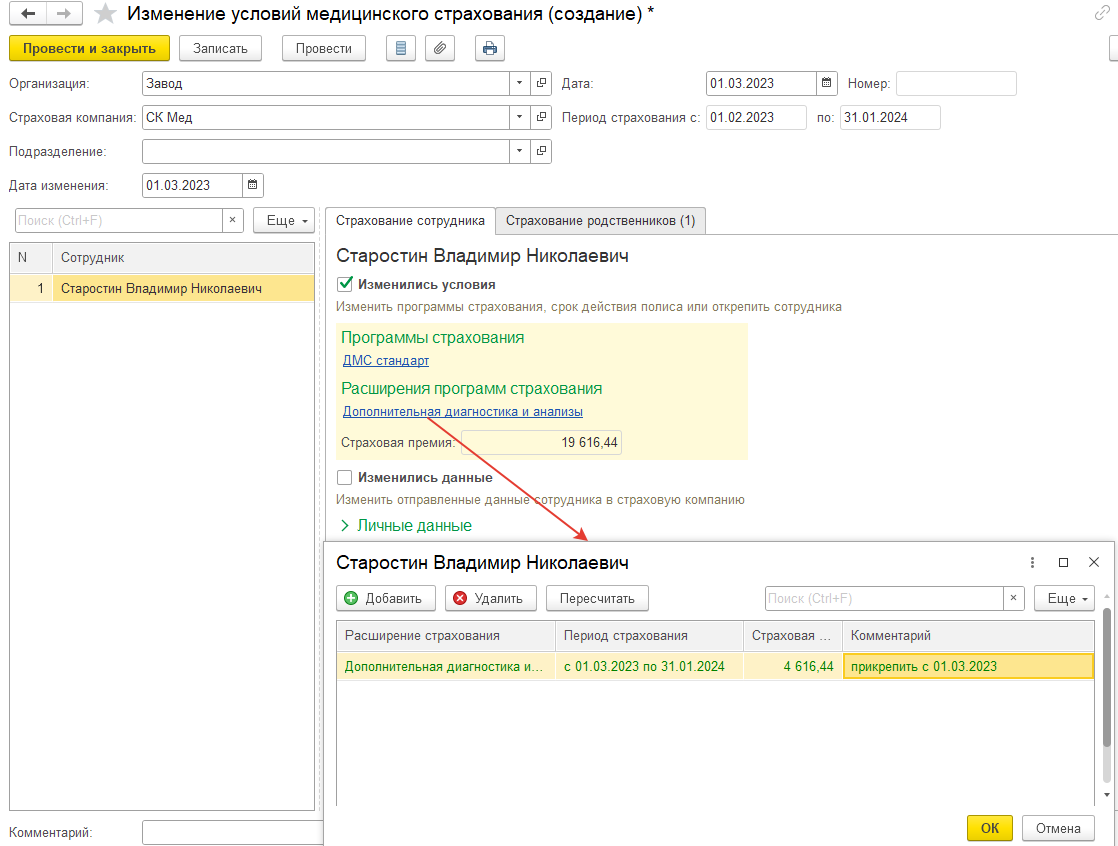Viewport: 1118px width, 846px height.
Task: Recalculate the premium with Пересчитать
Action: (x=598, y=599)
